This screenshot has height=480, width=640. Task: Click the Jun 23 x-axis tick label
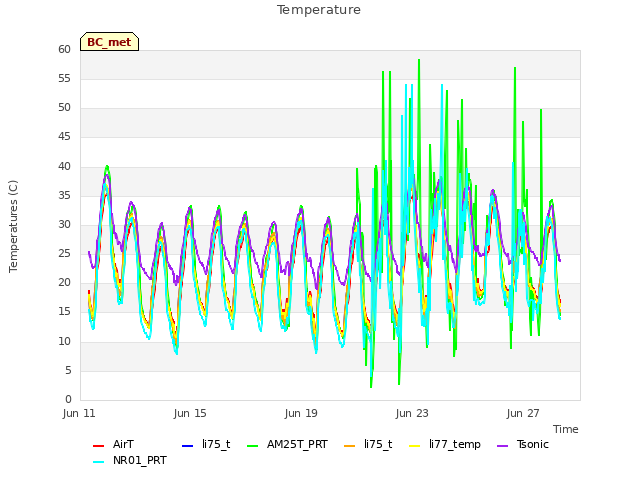pos(412,413)
